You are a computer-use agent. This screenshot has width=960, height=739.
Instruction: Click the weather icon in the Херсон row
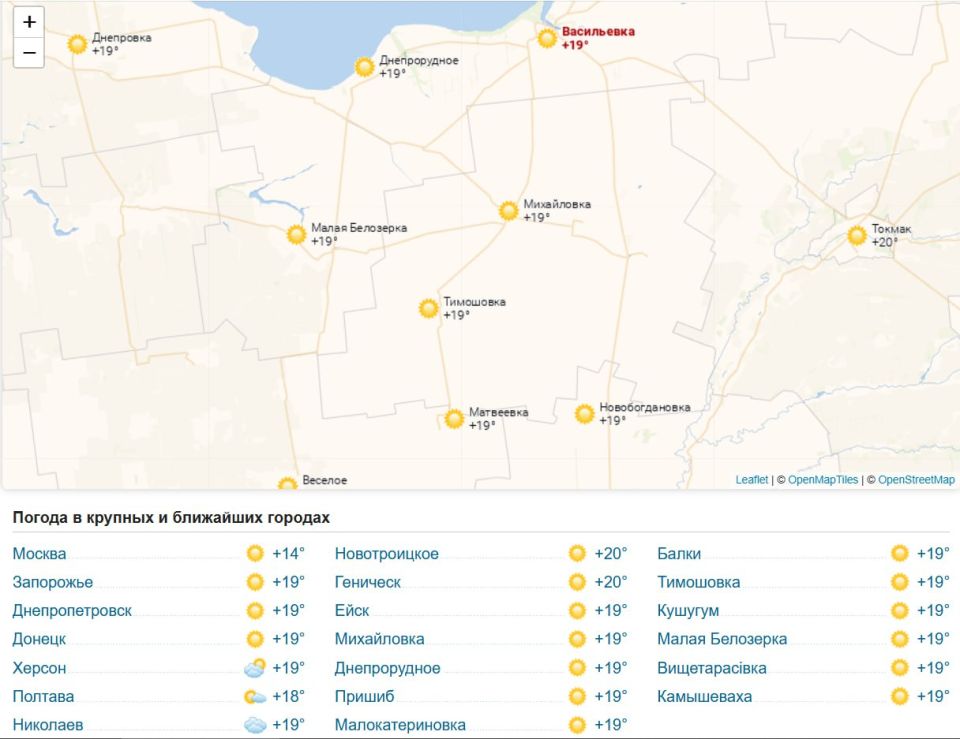tap(255, 668)
